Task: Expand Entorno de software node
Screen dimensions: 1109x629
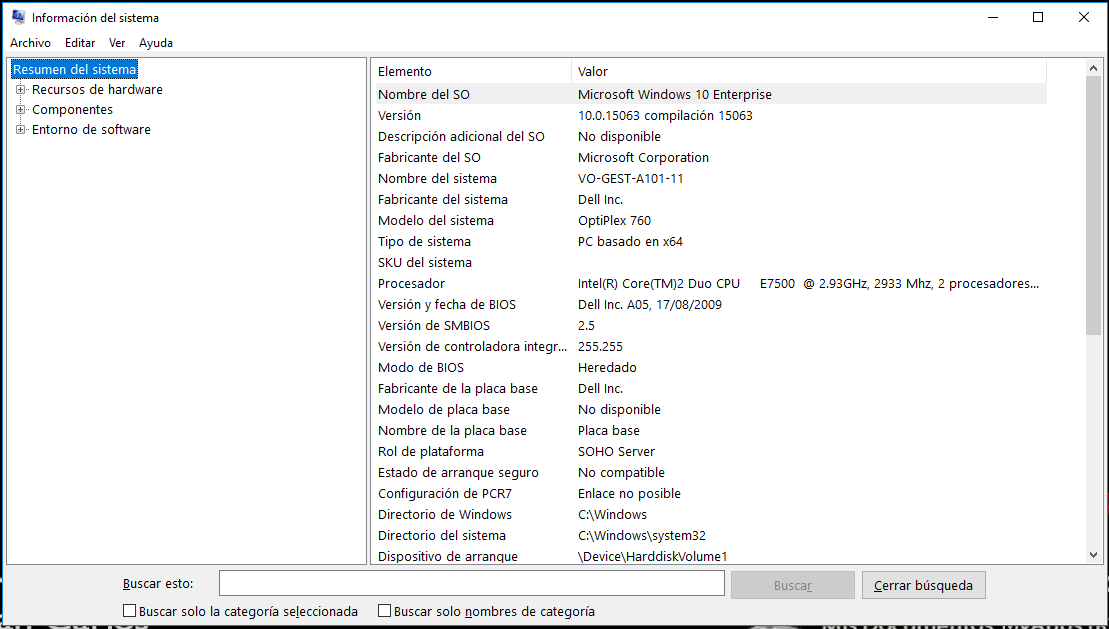Action: pyautogui.click(x=21, y=129)
